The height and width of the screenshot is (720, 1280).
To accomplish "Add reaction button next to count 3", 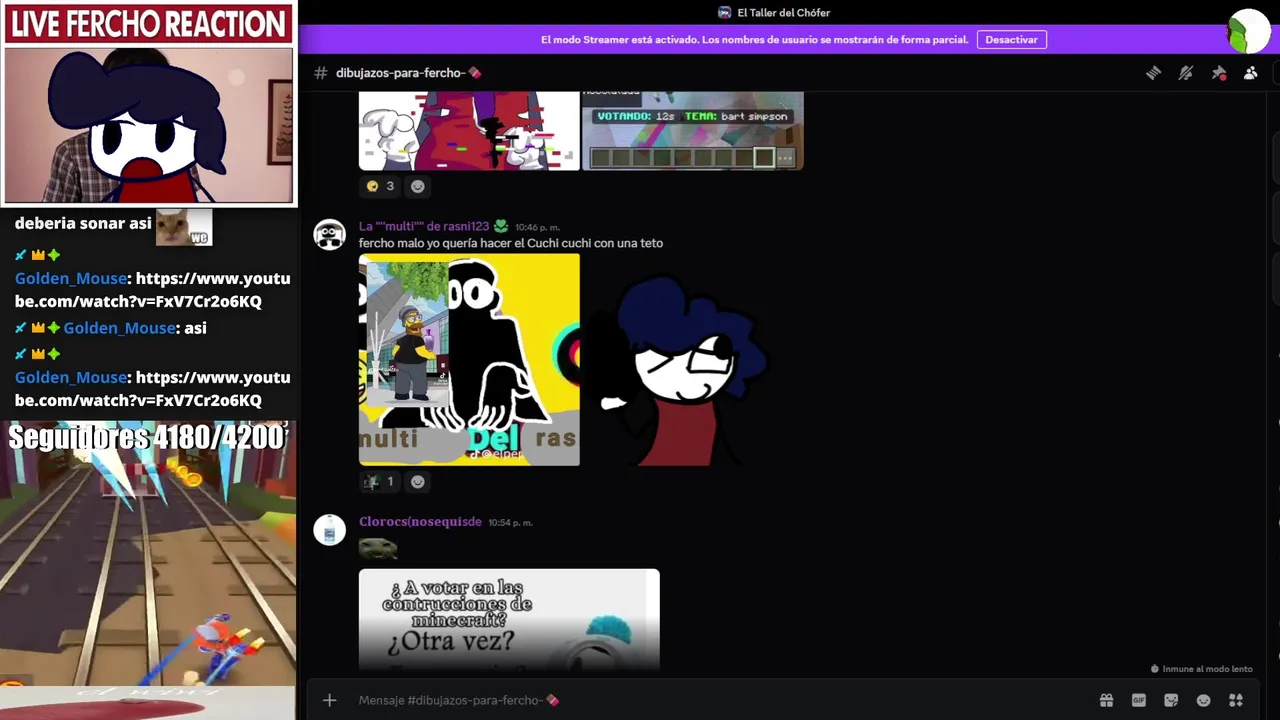I will click(418, 186).
